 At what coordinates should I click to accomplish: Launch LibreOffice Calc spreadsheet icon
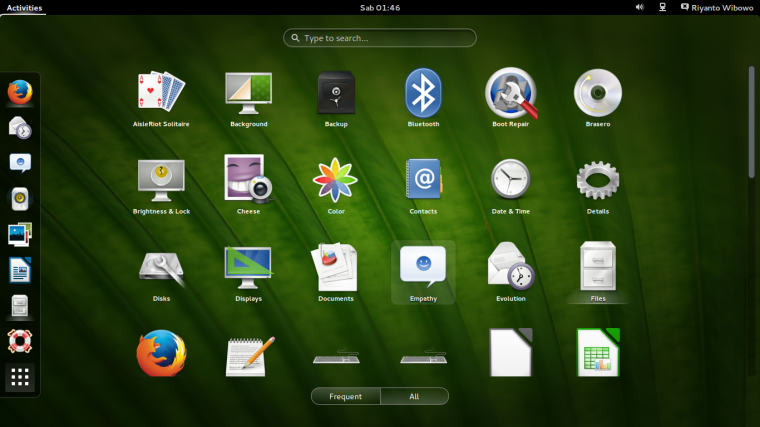point(598,352)
